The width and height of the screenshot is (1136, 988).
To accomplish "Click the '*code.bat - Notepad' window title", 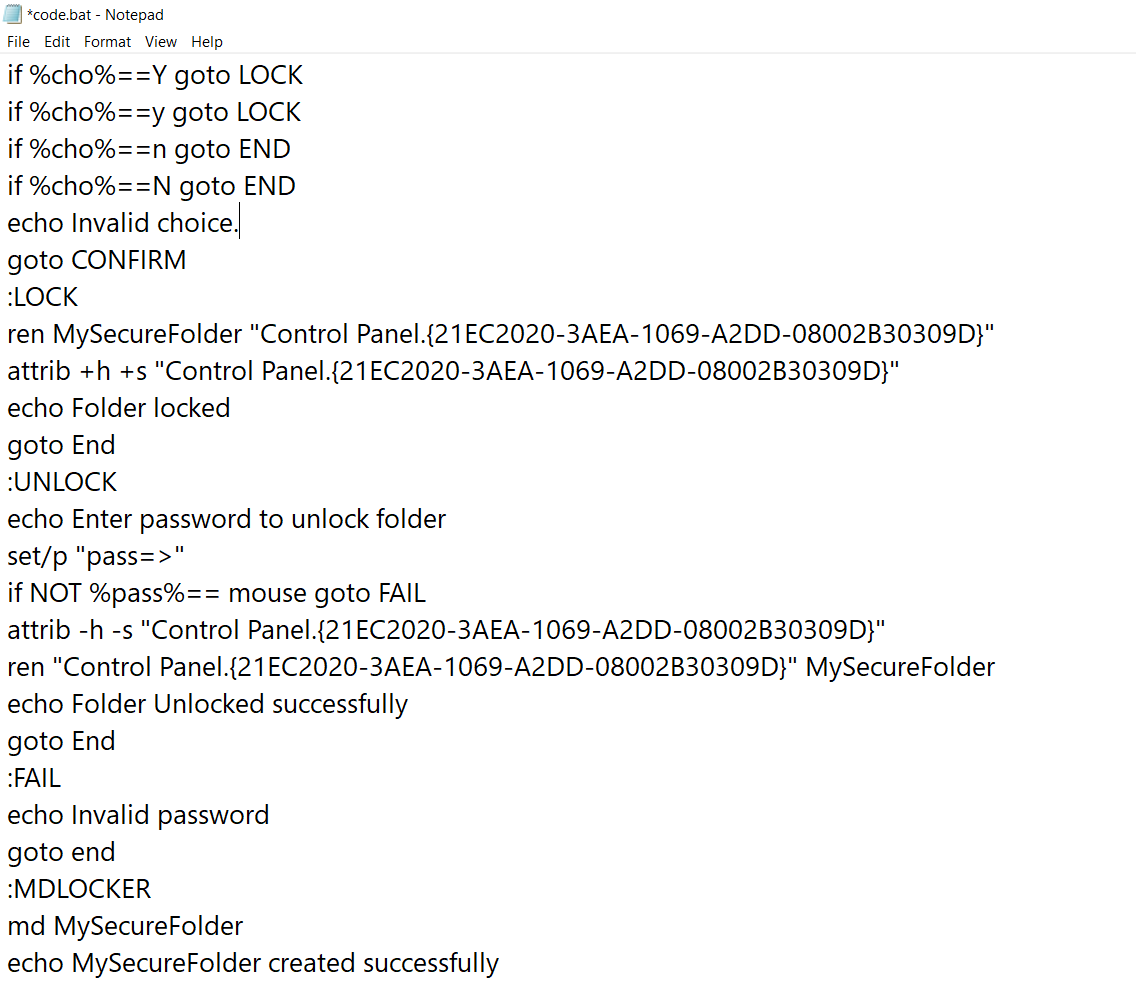I will (95, 14).
